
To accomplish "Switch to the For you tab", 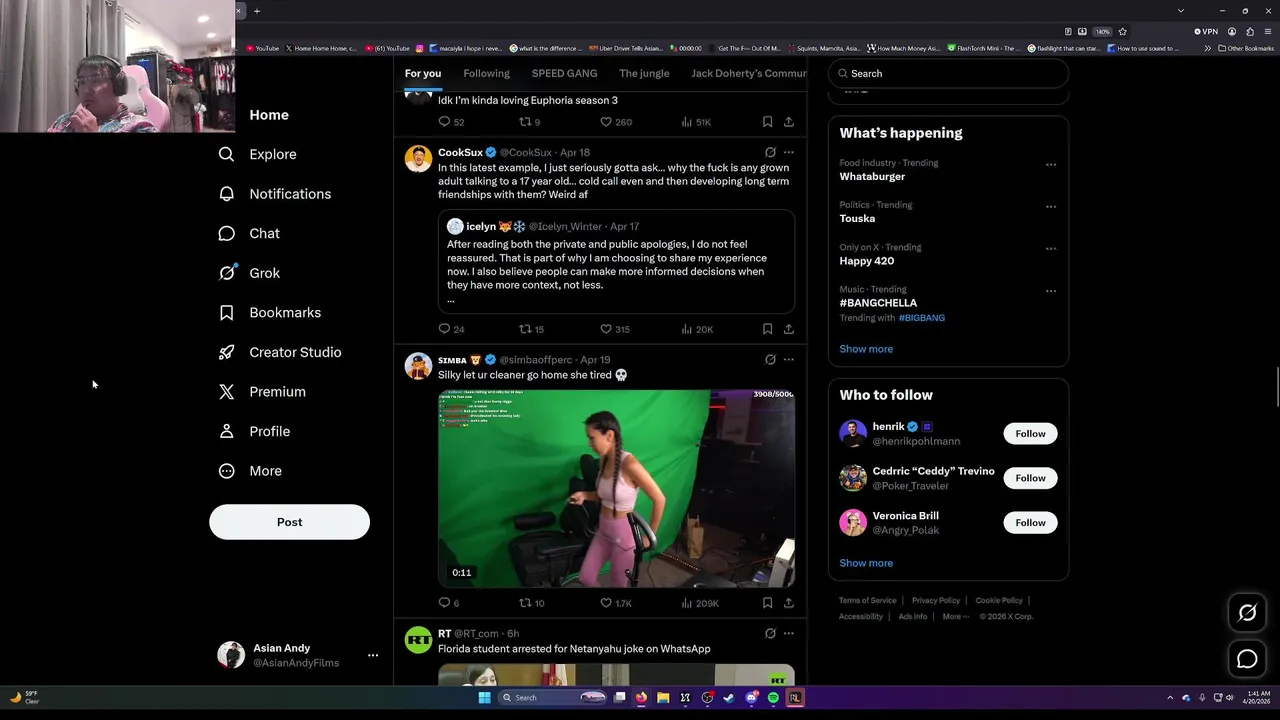I will (x=423, y=73).
